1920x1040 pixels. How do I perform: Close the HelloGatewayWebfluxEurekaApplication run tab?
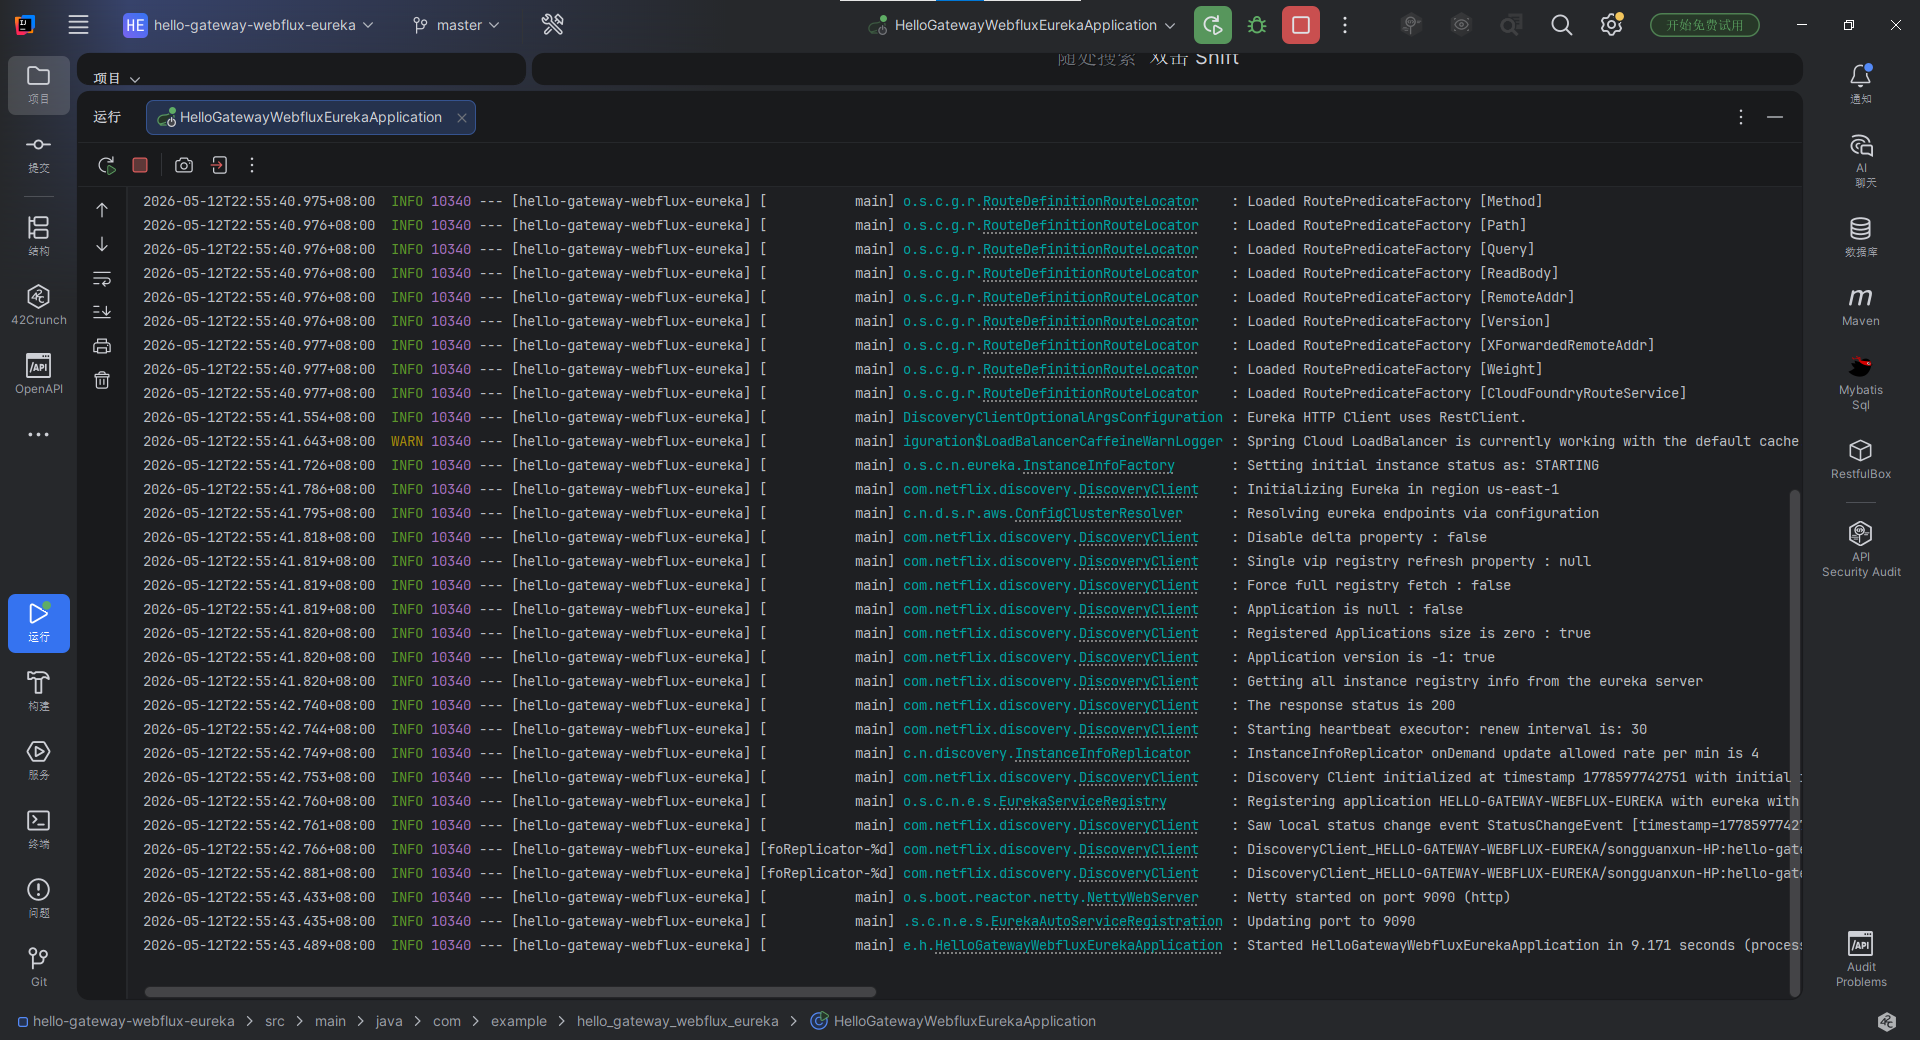[x=461, y=118]
